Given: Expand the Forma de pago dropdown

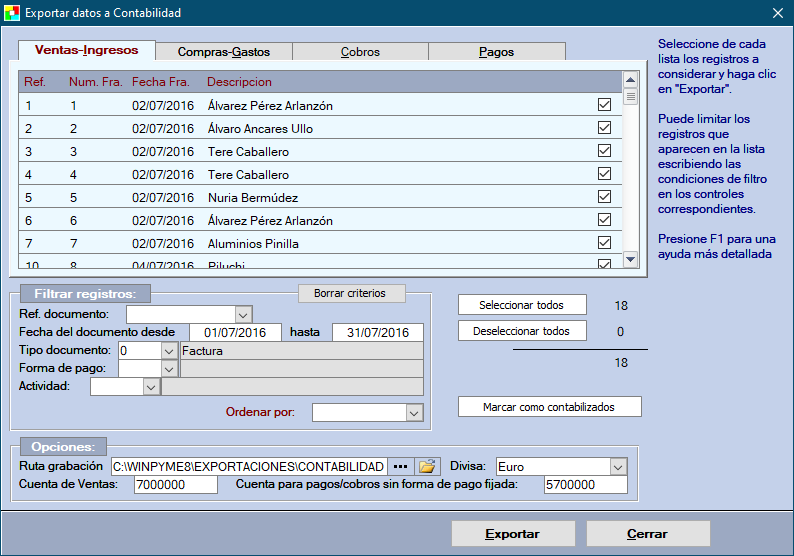Looking at the screenshot, I should pyautogui.click(x=169, y=369).
